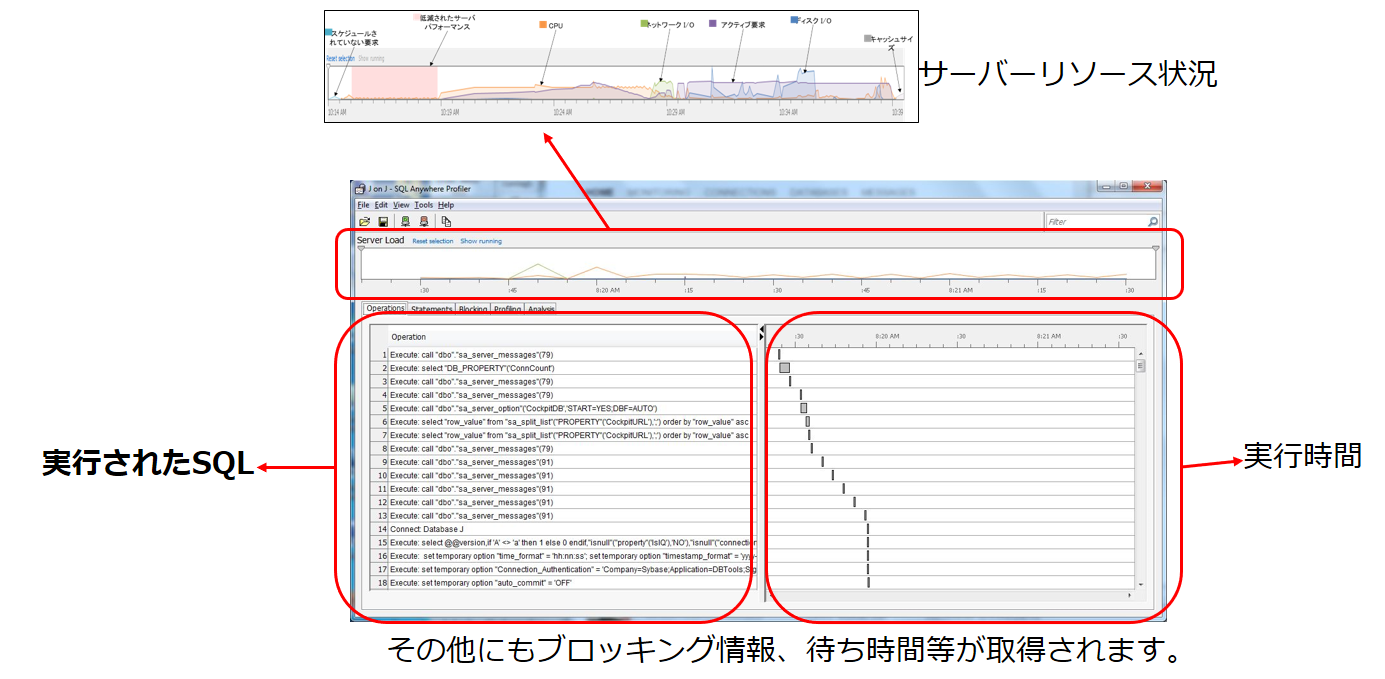Image resolution: width=1385 pixels, height=679 pixels.
Task: Select the red stop-profiling connection icon
Action: pyautogui.click(x=424, y=221)
